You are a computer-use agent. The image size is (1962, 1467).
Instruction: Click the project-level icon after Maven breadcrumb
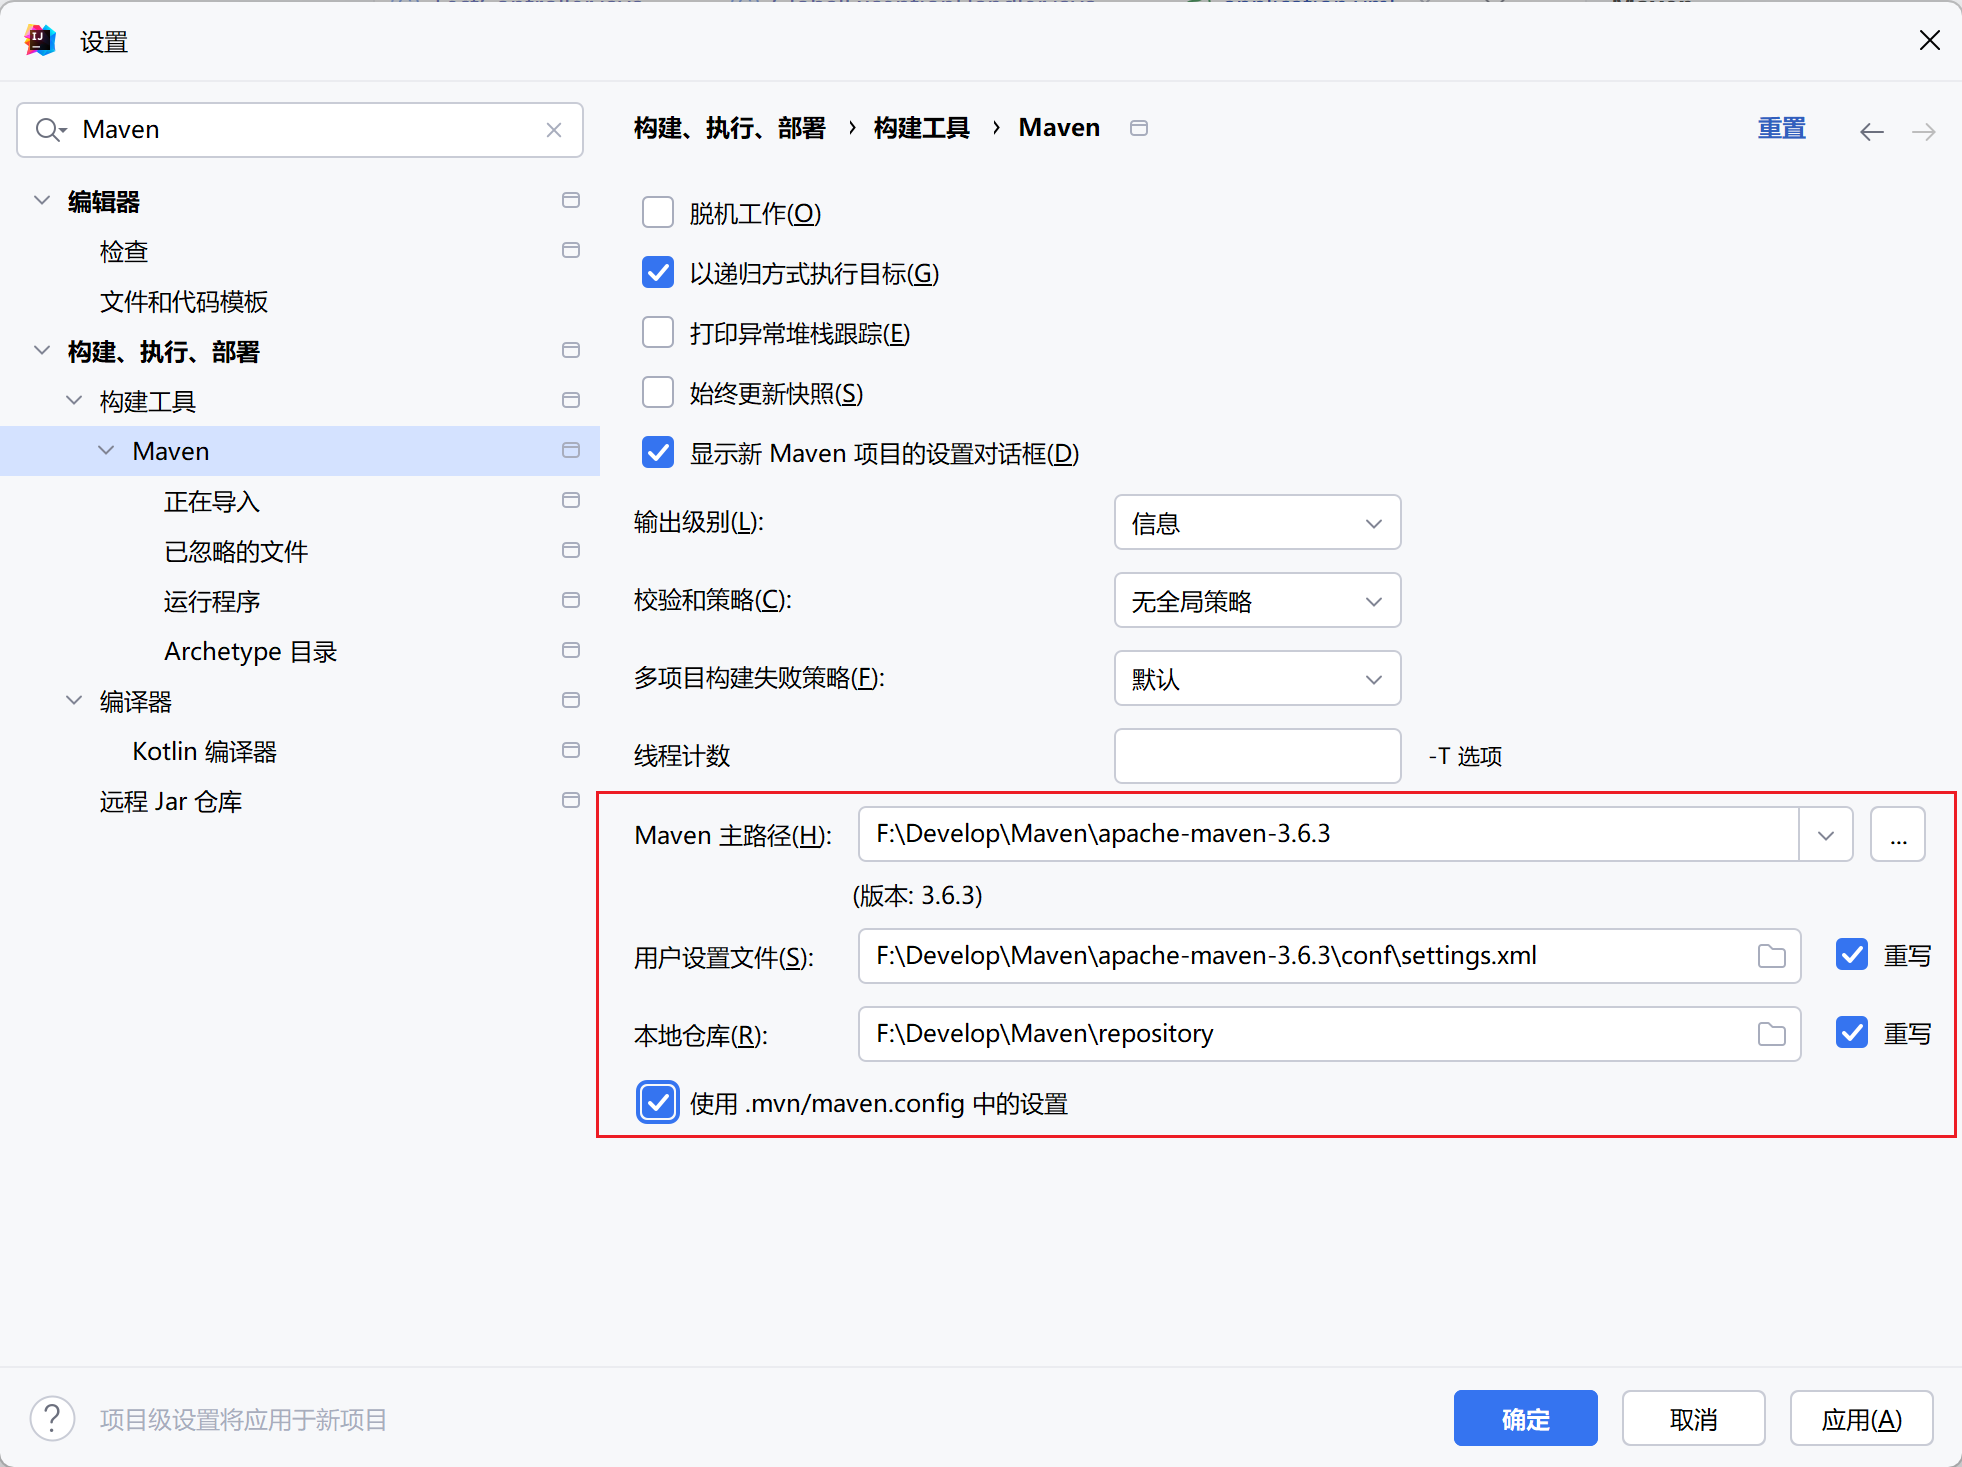point(1139,128)
